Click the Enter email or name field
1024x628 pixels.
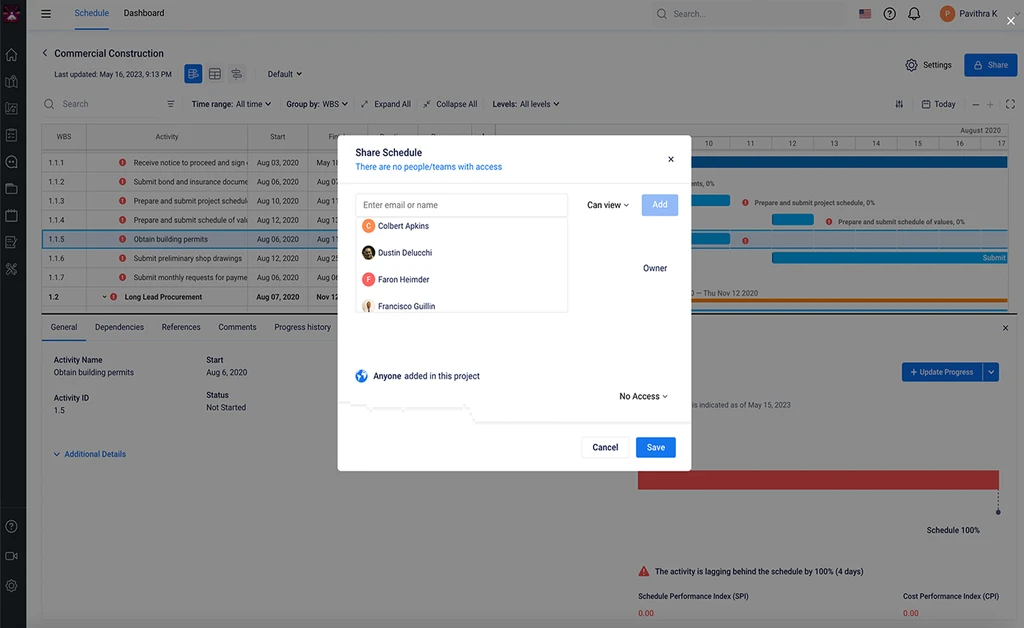tap(461, 205)
